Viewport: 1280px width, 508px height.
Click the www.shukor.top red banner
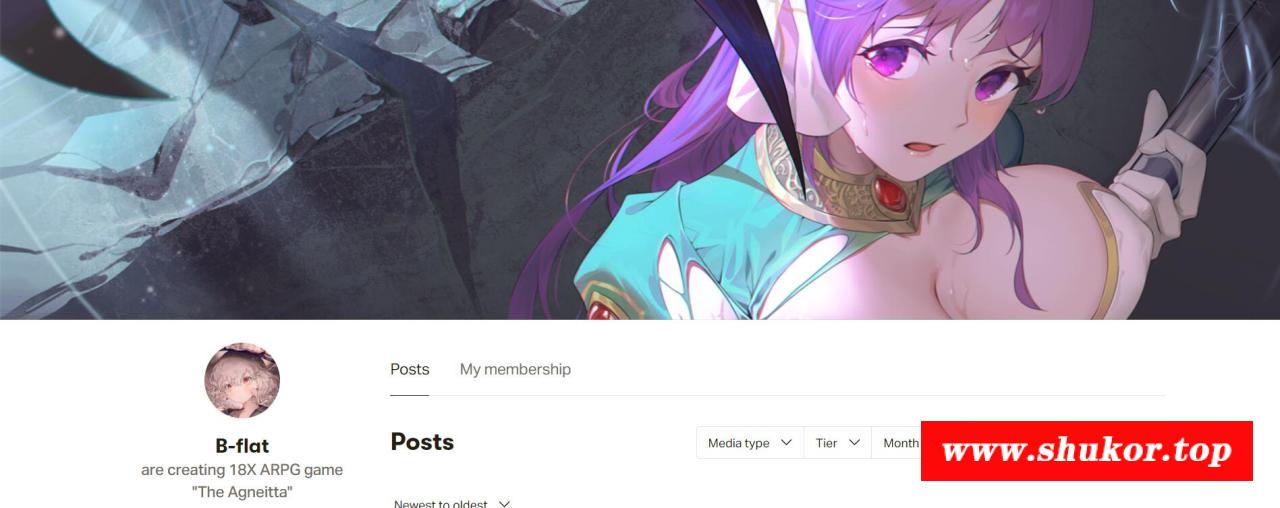pyautogui.click(x=1087, y=451)
